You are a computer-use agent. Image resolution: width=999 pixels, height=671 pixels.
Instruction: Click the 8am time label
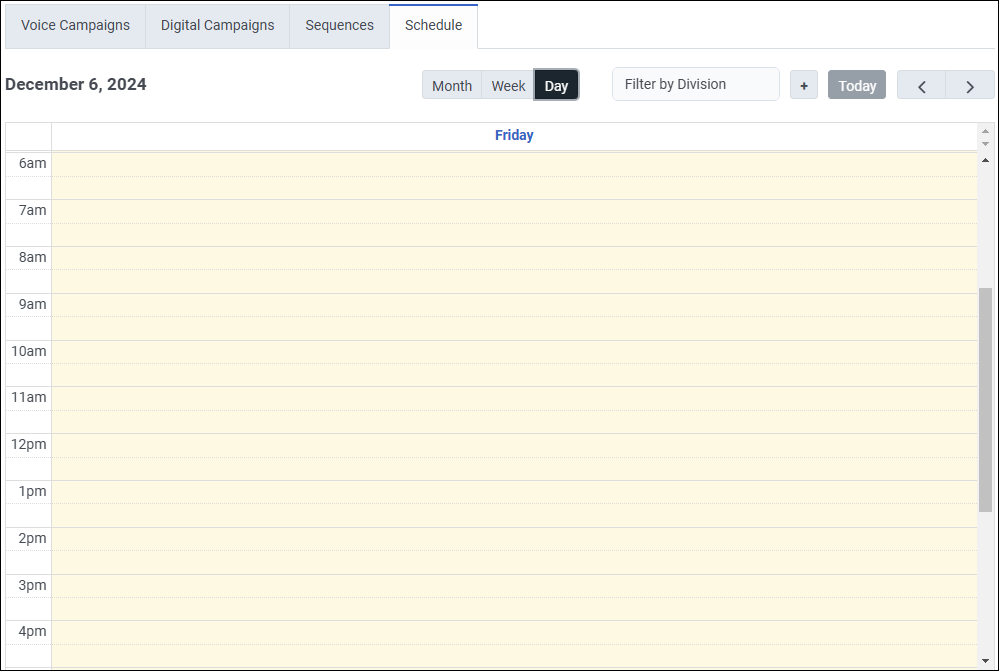coord(32,257)
